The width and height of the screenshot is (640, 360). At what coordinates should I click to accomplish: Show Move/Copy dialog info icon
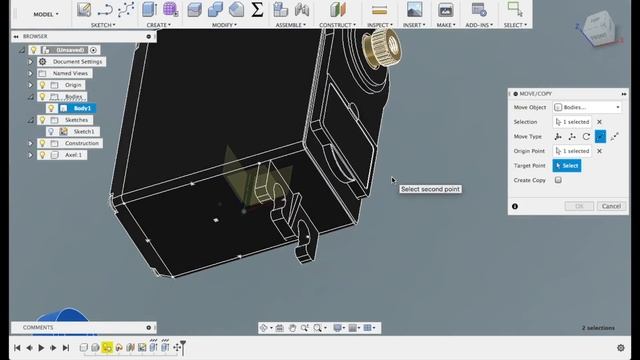tap(515, 207)
